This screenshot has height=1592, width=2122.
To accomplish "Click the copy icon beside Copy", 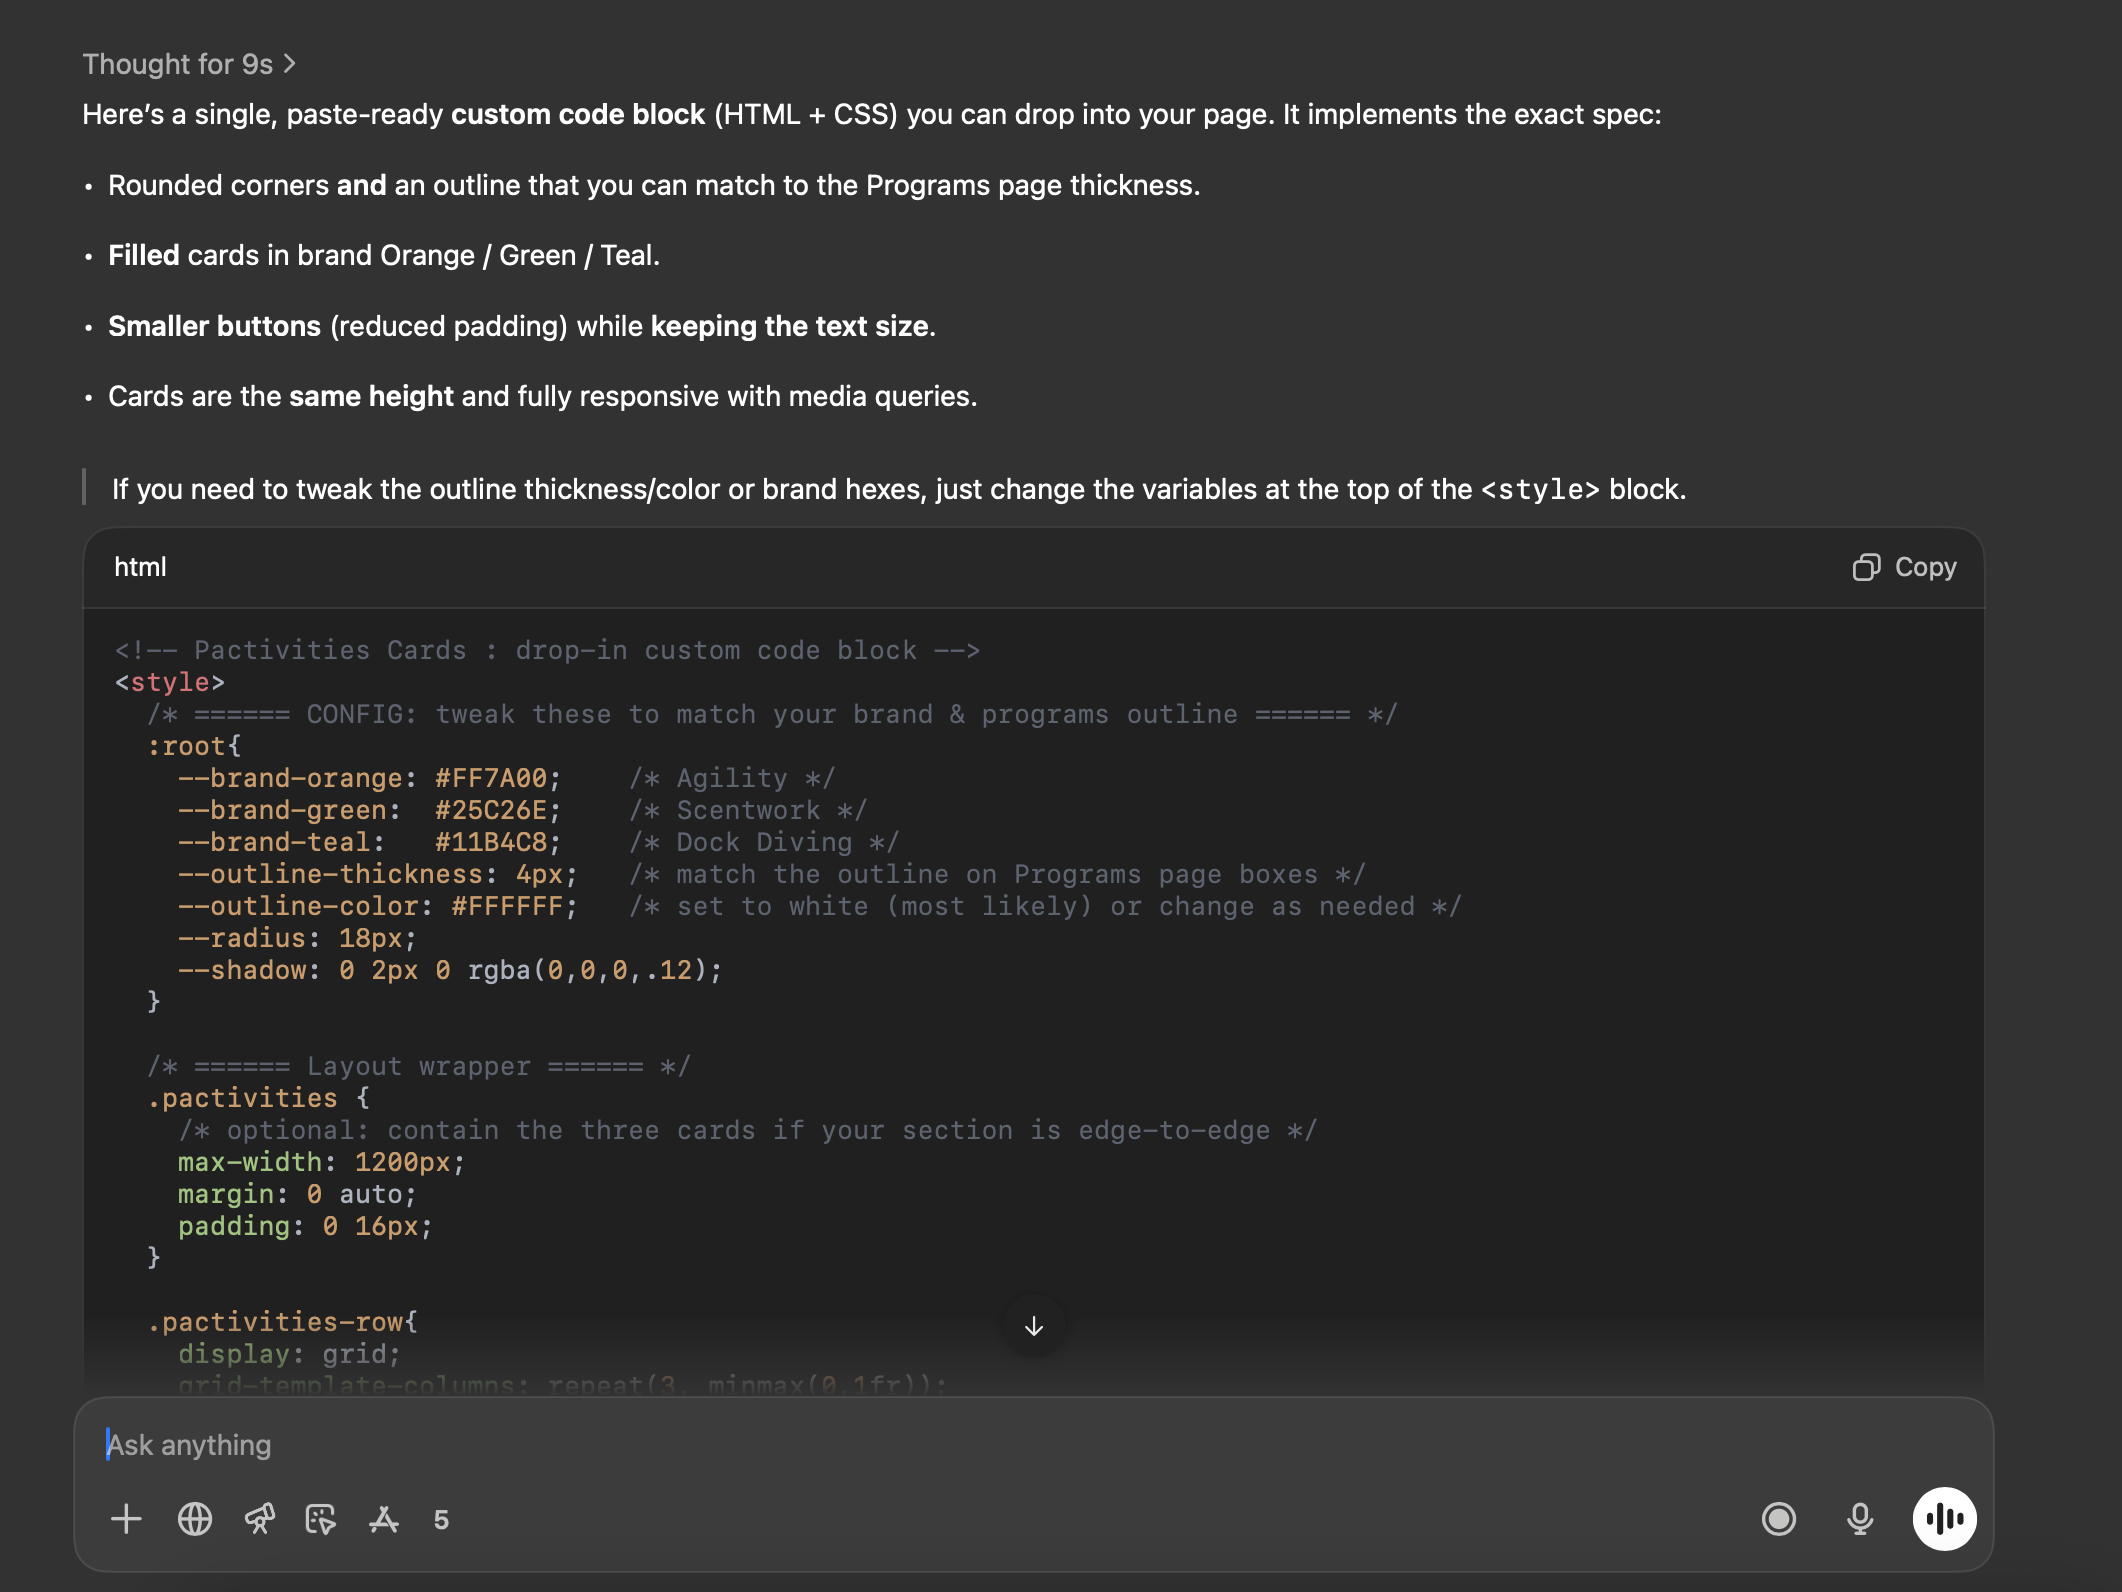I will (x=1866, y=567).
